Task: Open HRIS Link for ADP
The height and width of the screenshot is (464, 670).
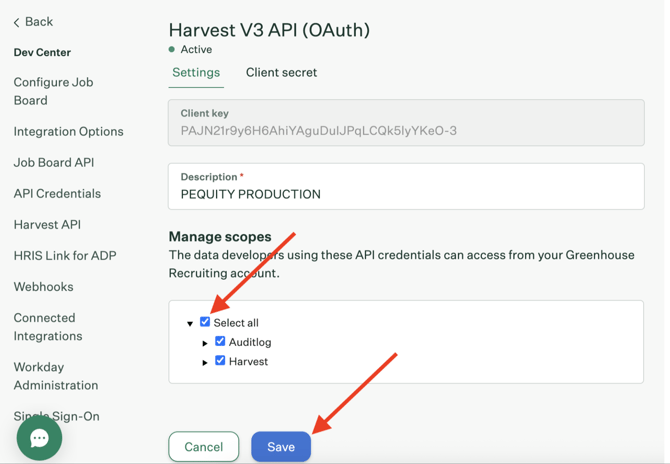Action: tap(65, 255)
